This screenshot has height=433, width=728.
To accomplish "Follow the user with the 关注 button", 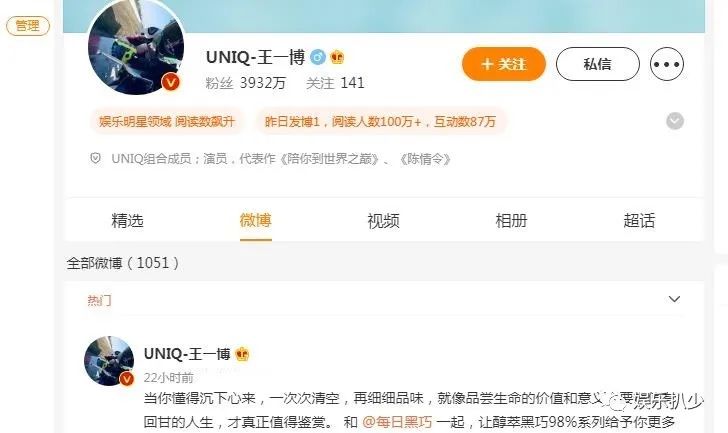I will tap(504, 64).
